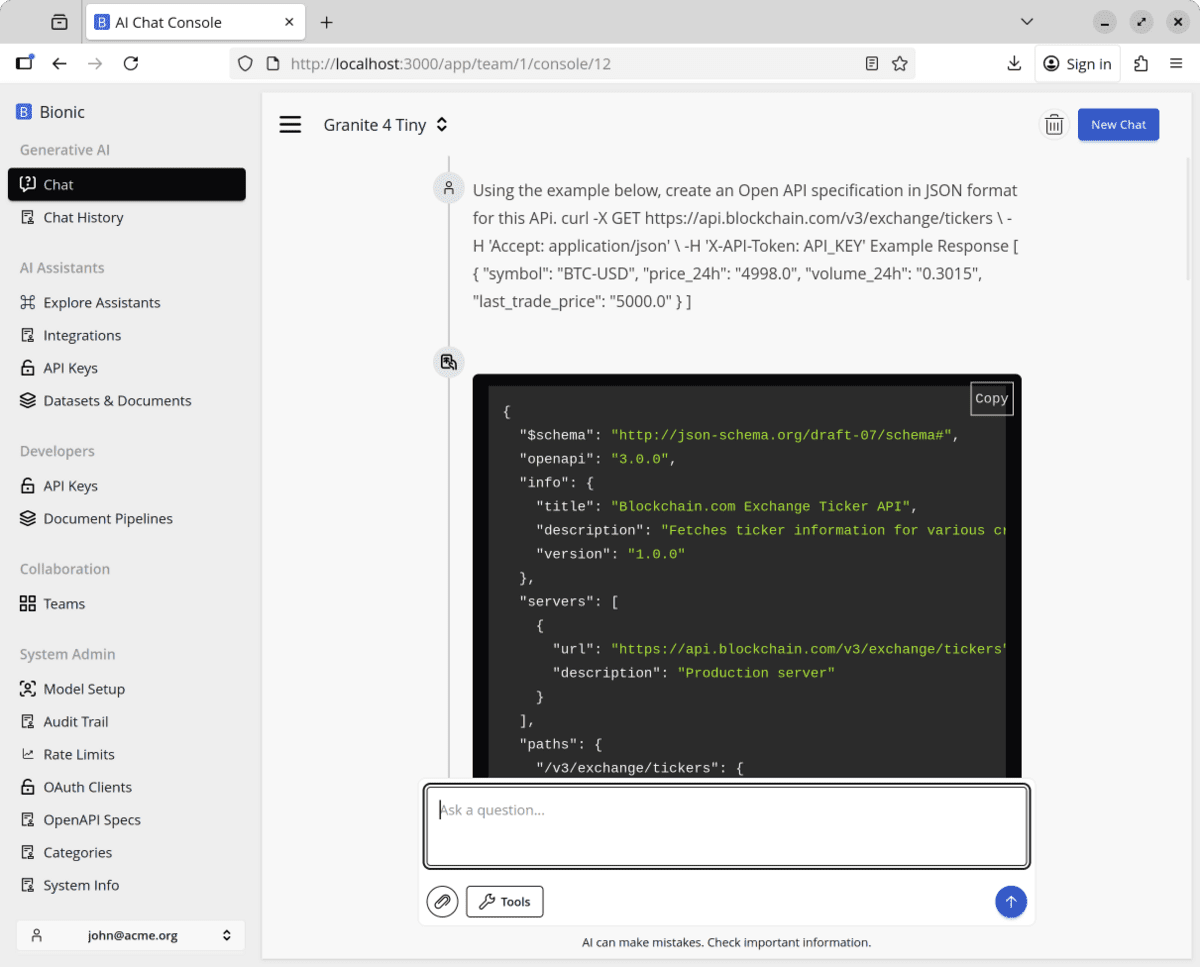Start a New Chat
Image resolution: width=1200 pixels, height=967 pixels.
pos(1118,125)
